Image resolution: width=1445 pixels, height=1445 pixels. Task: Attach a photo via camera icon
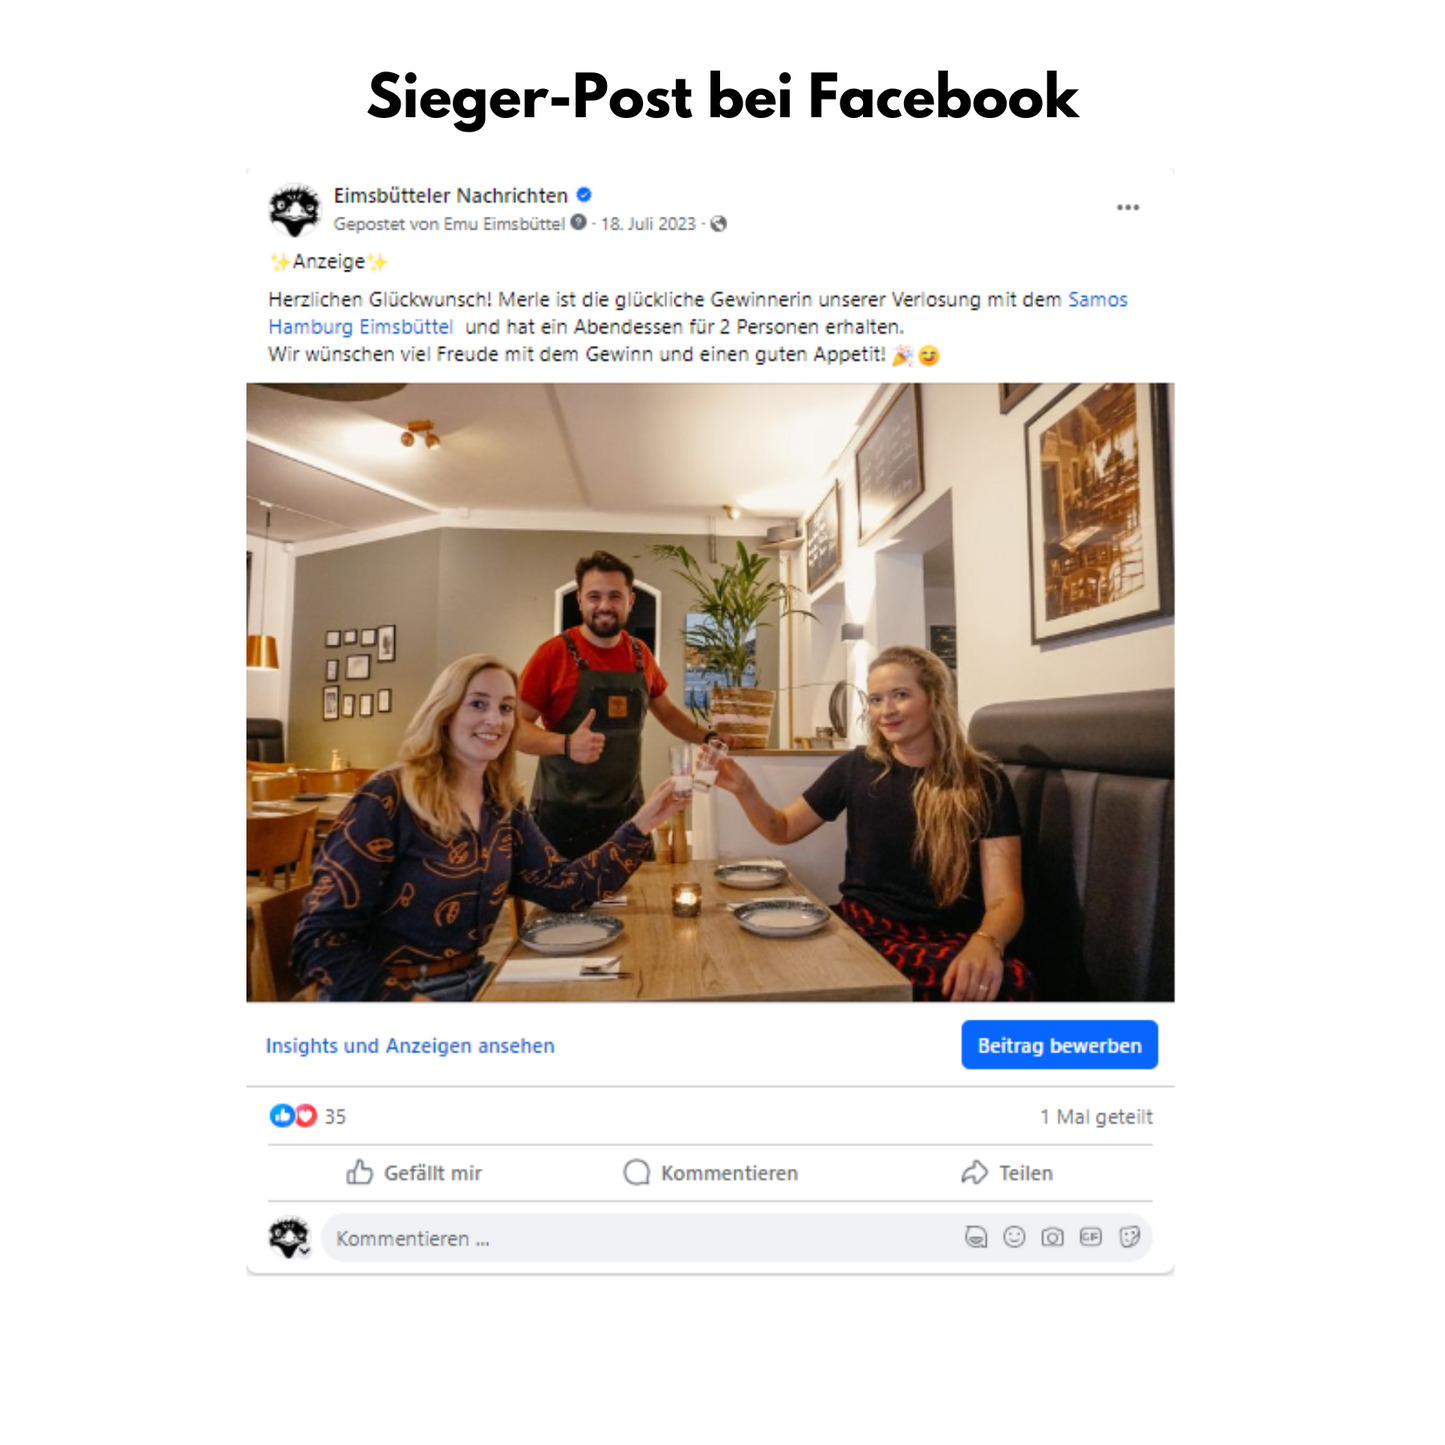[1052, 1238]
